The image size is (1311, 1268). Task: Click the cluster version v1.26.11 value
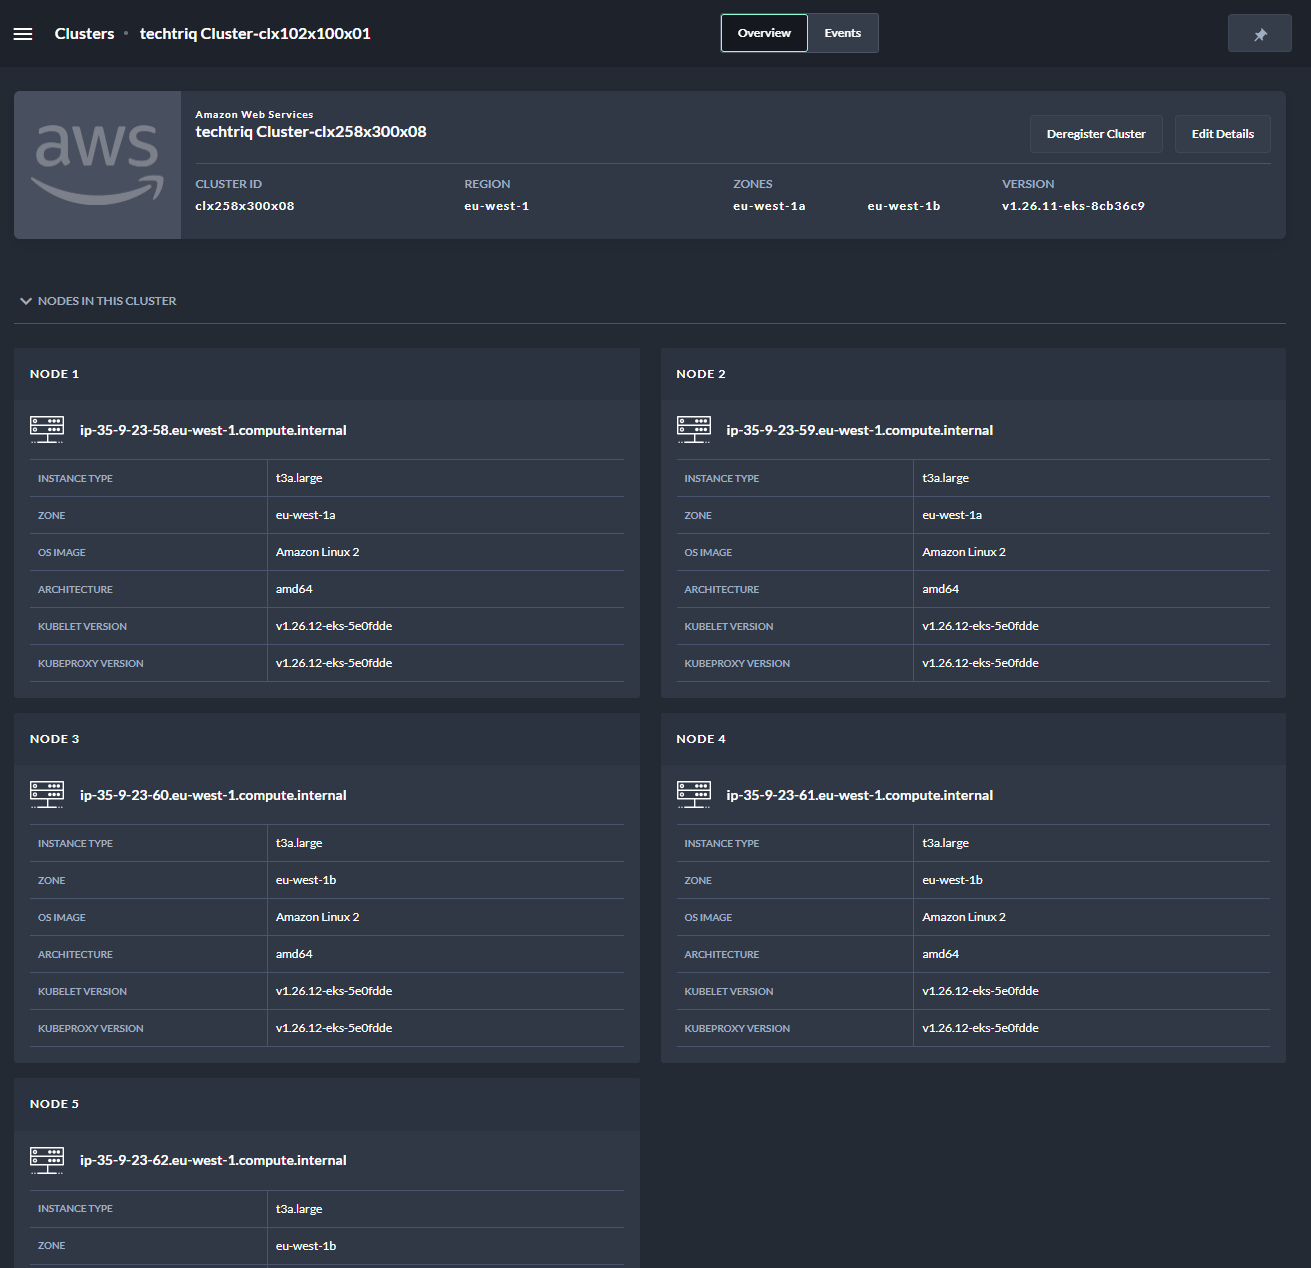[x=1073, y=206]
